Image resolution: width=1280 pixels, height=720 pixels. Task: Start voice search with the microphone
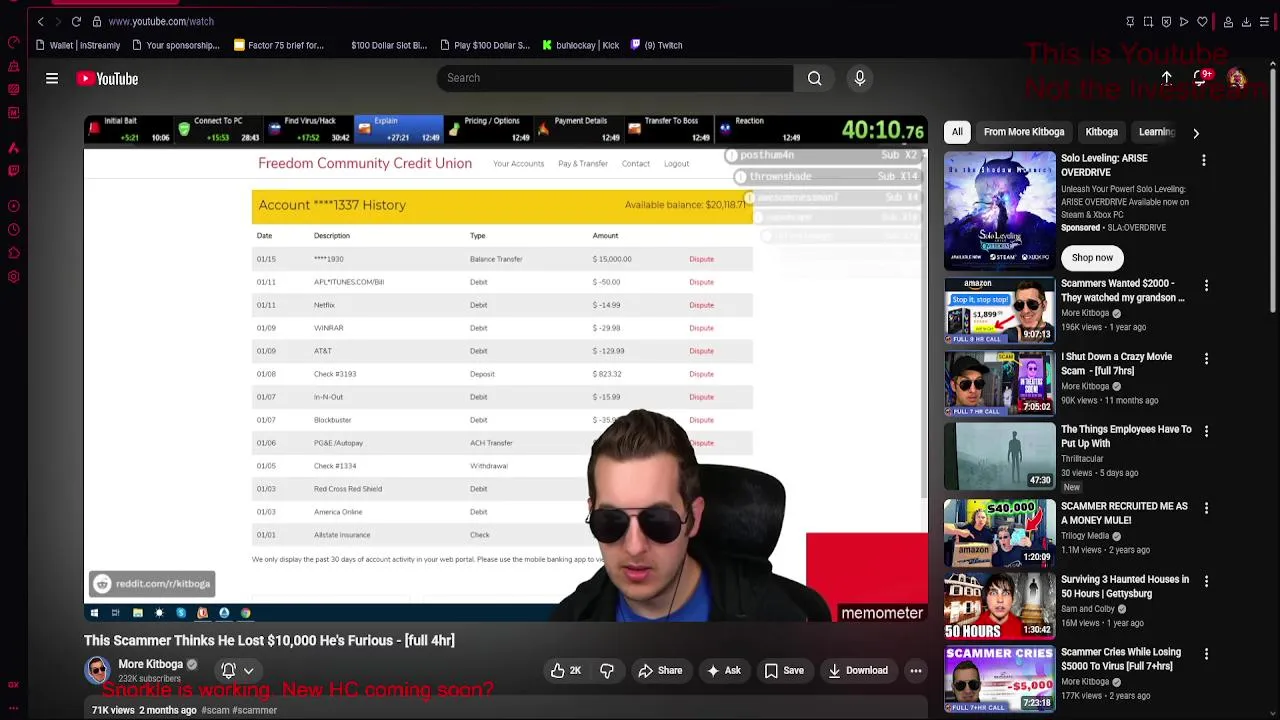[860, 78]
